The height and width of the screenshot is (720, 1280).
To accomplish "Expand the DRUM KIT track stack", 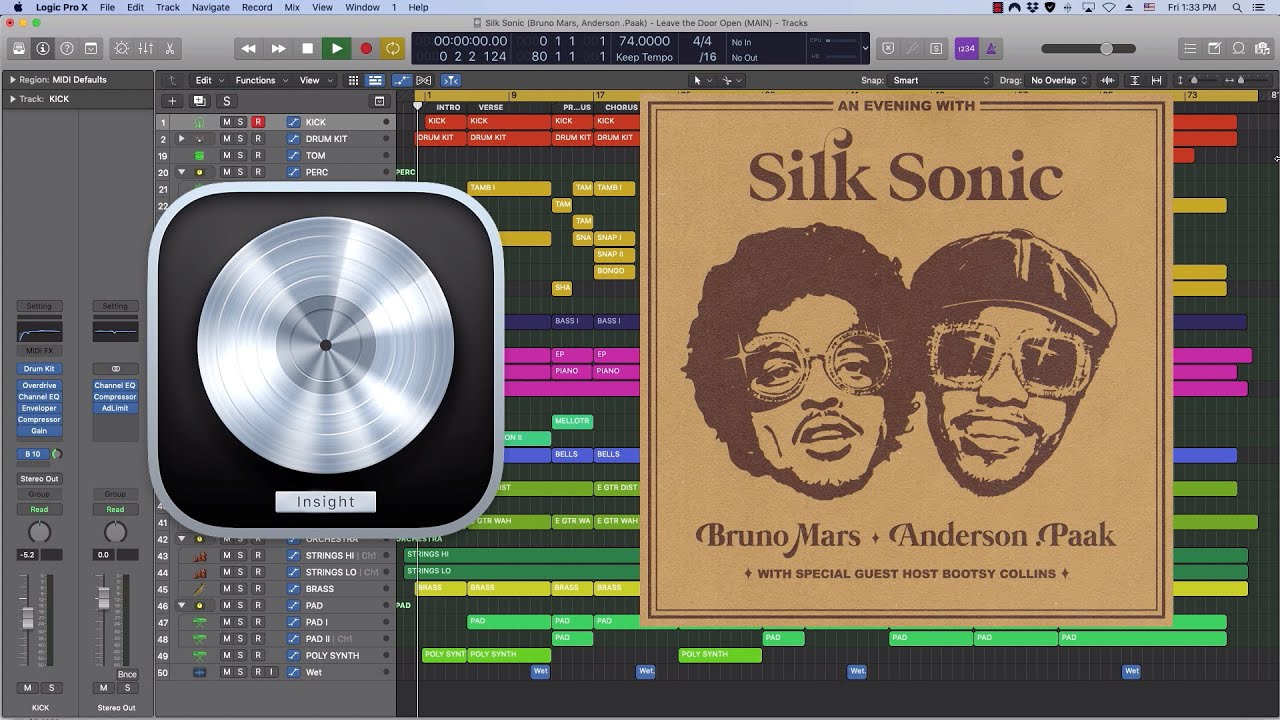I will (x=181, y=139).
